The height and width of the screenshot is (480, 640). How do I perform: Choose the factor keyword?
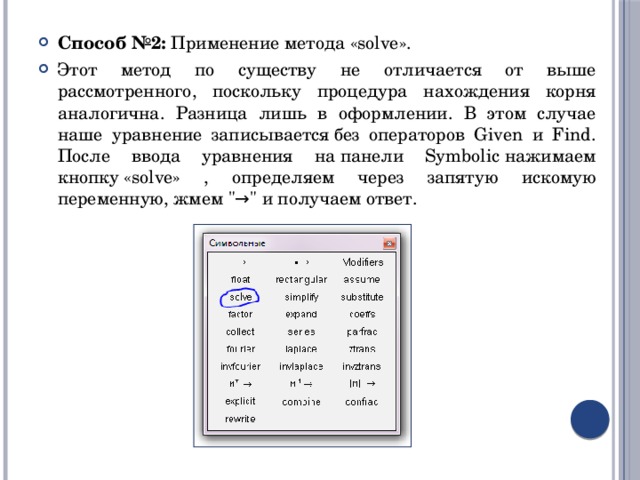[x=240, y=314]
